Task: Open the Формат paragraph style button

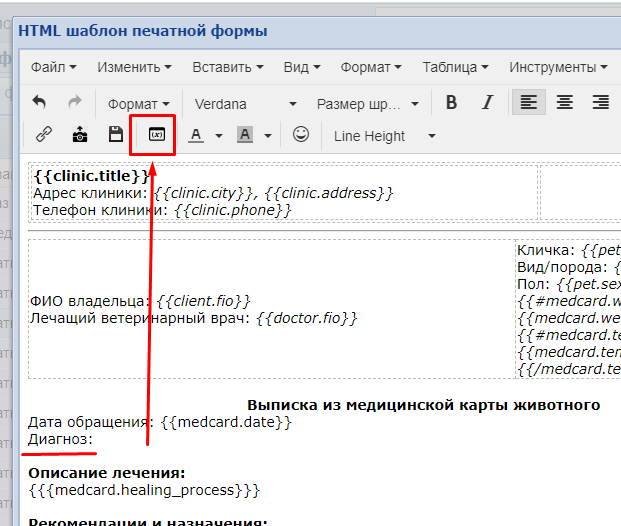Action: point(138,103)
